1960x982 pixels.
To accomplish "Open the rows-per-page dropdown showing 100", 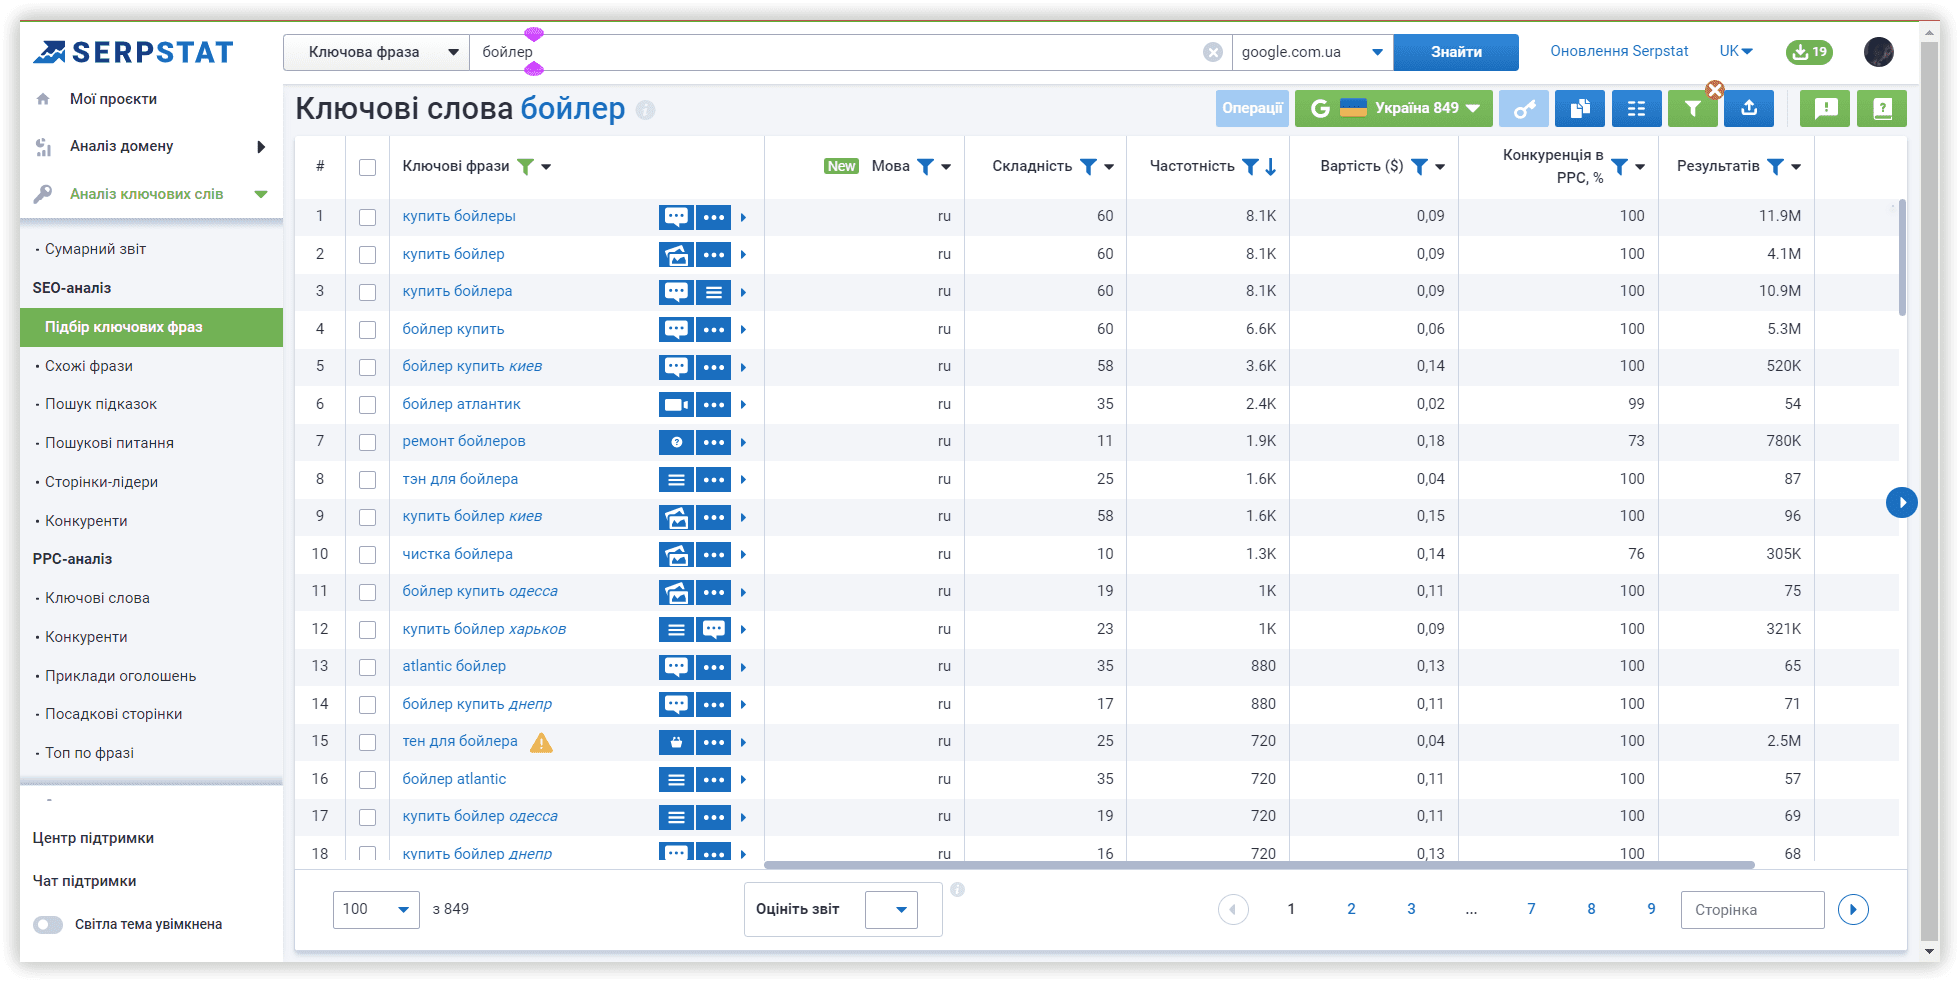I will 376,909.
